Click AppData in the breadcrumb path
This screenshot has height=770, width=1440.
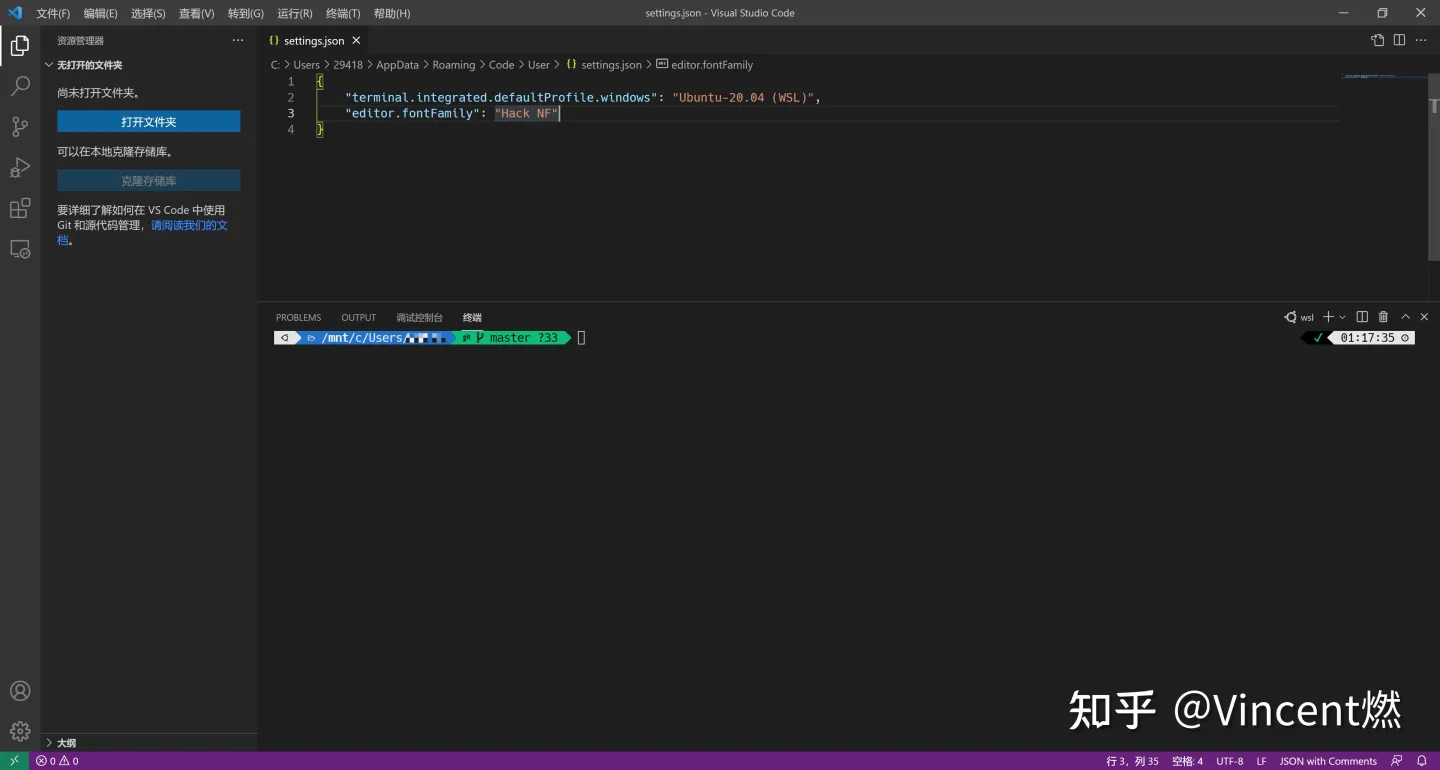pyautogui.click(x=397, y=65)
